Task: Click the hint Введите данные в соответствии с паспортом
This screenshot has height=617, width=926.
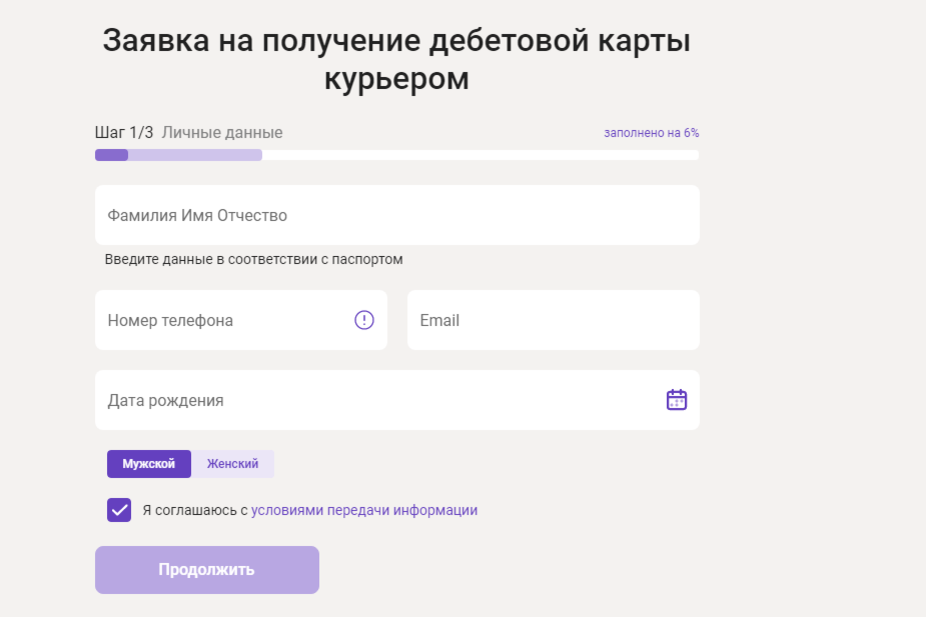Action: [x=253, y=258]
